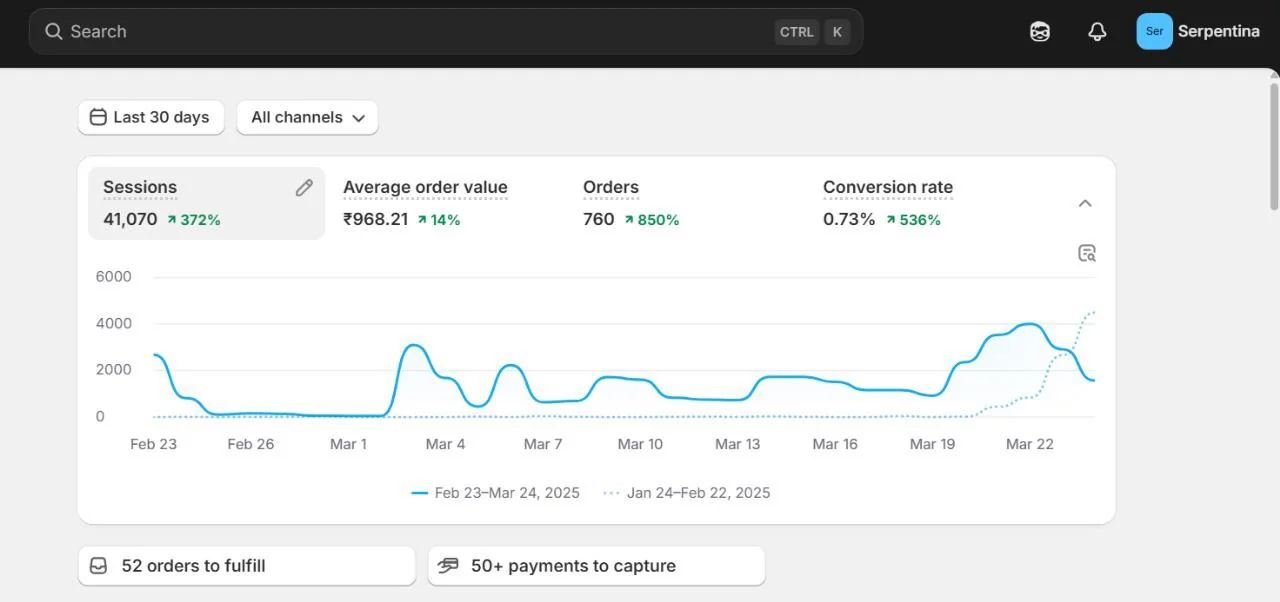Image resolution: width=1280 pixels, height=602 pixels.
Task: Click the pencil edit icon on Sessions
Action: tap(304, 188)
